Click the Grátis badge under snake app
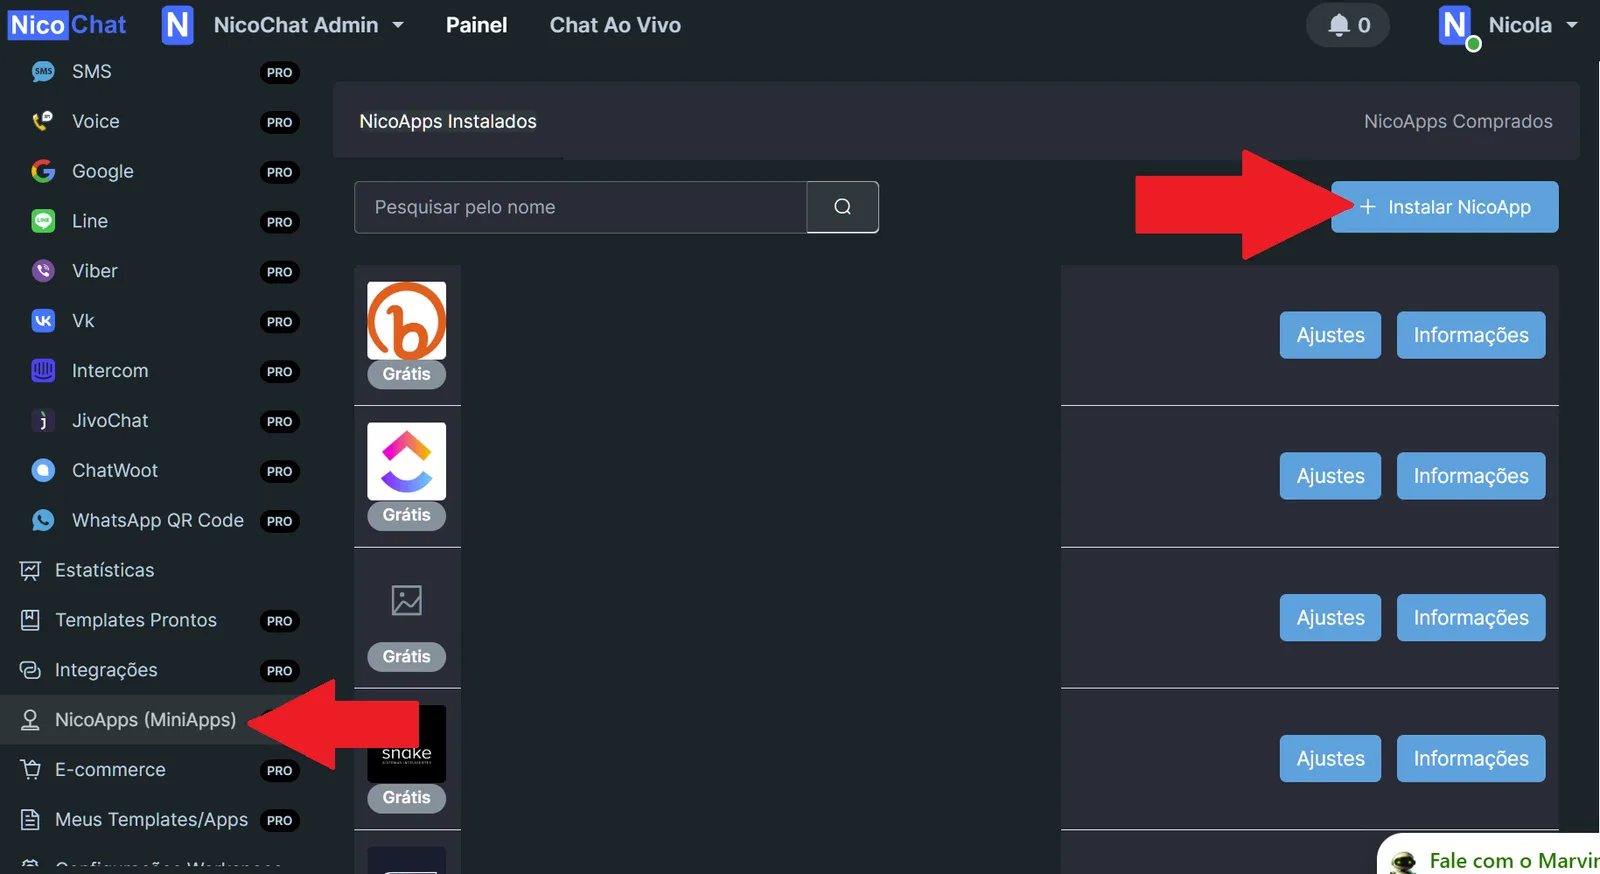Image resolution: width=1600 pixels, height=874 pixels. (x=407, y=798)
